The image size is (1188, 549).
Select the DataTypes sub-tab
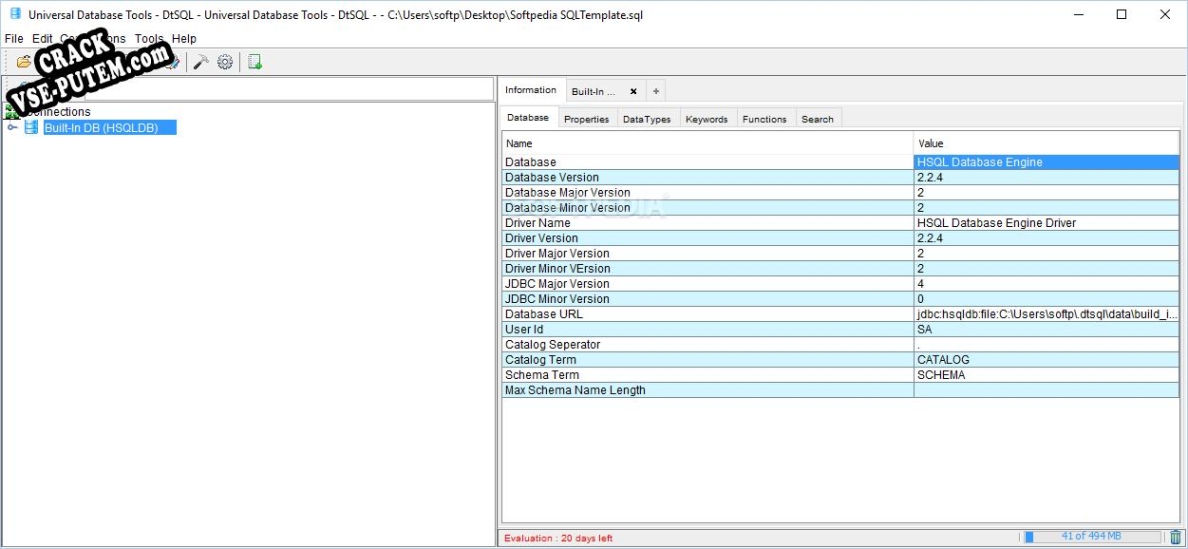[646, 119]
